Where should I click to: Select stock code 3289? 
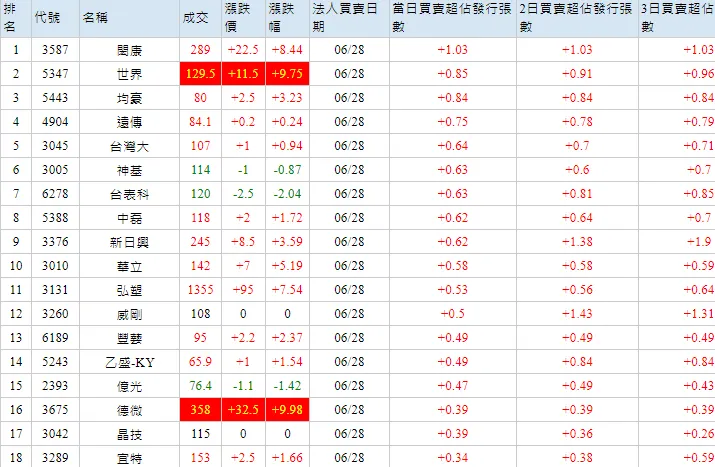(55, 458)
